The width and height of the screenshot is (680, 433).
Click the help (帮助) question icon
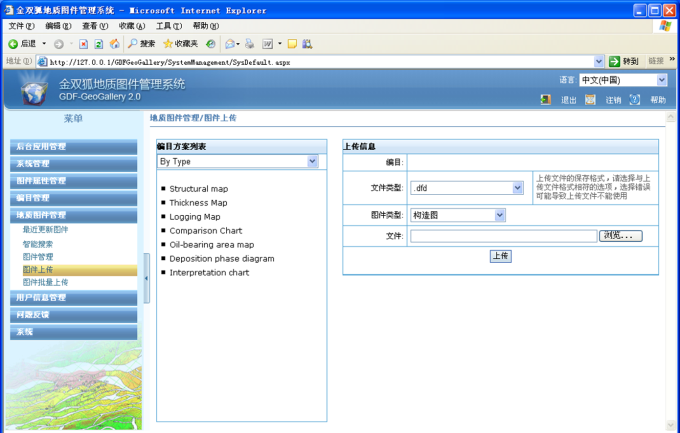point(635,100)
